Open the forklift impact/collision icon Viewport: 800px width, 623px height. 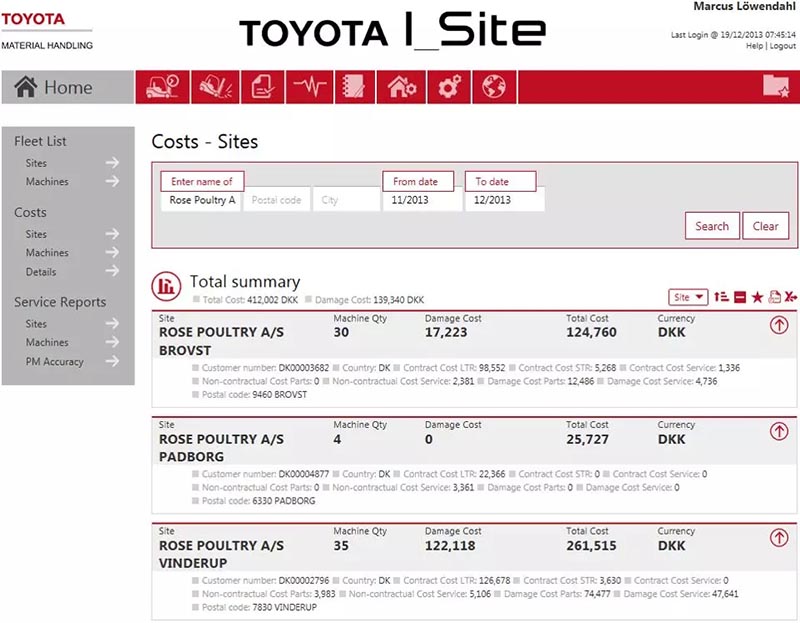click(x=215, y=87)
